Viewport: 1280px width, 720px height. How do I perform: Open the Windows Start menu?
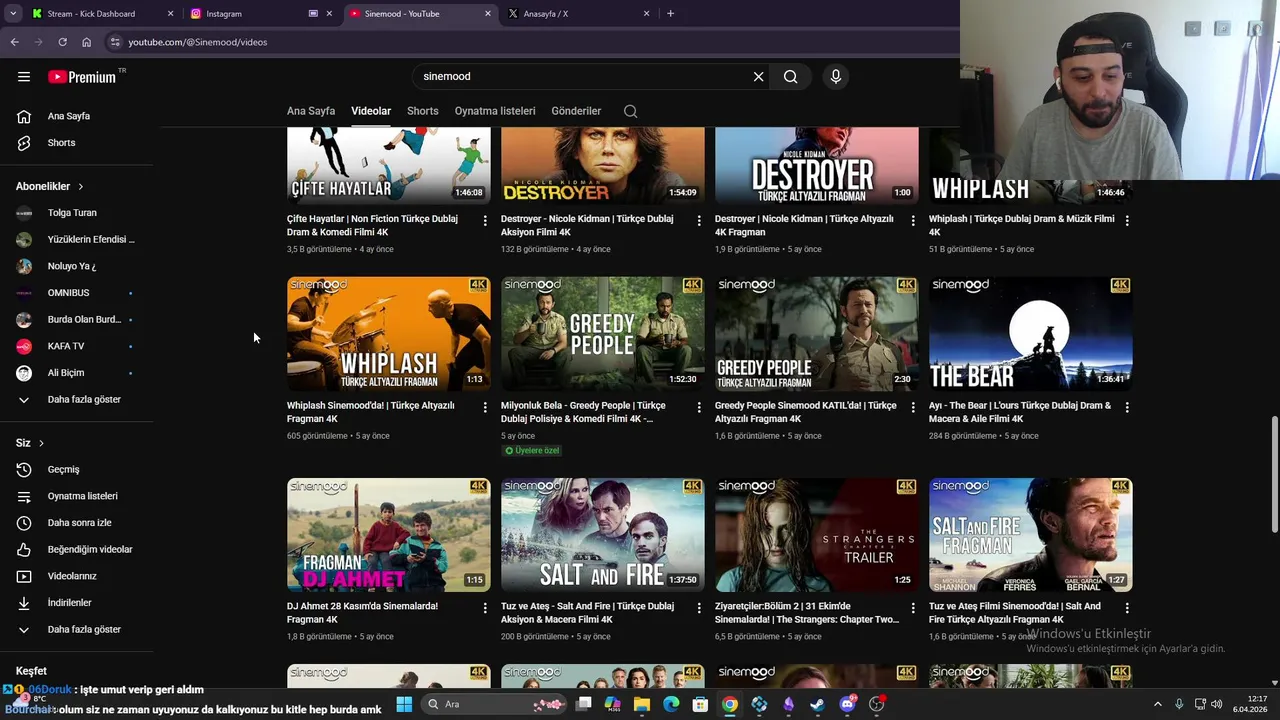pyautogui.click(x=404, y=704)
